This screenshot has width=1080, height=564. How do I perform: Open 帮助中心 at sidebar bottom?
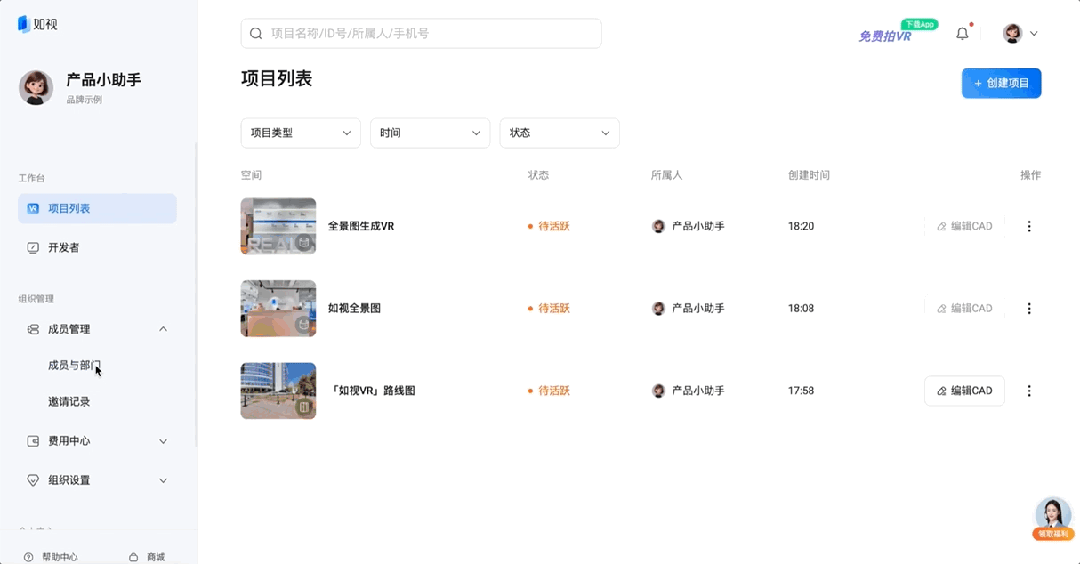pos(59,556)
